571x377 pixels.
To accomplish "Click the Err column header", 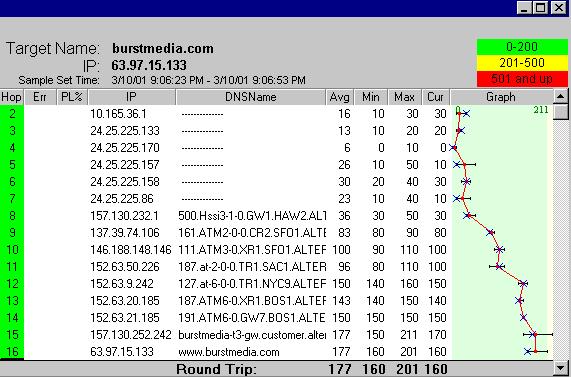I will (x=40, y=97).
